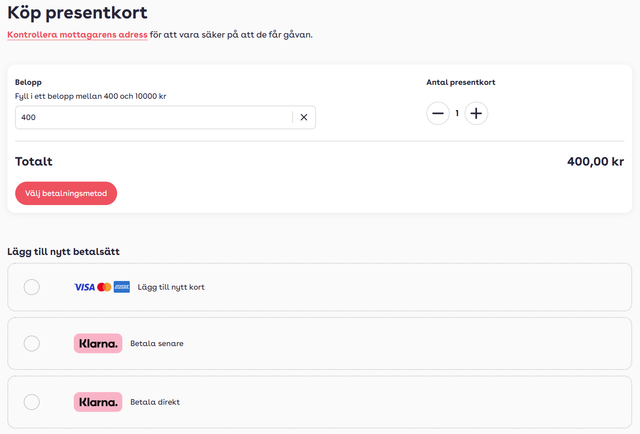The image size is (640, 434).
Task: Choose the Klarna Betala senare radio button
Action: point(32,343)
